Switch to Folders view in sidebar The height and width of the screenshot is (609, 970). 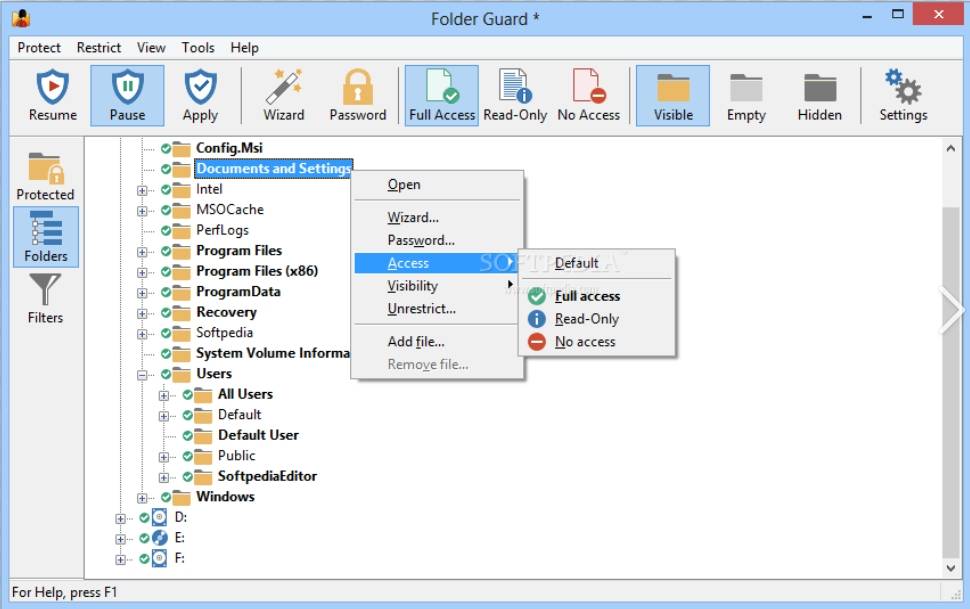46,236
